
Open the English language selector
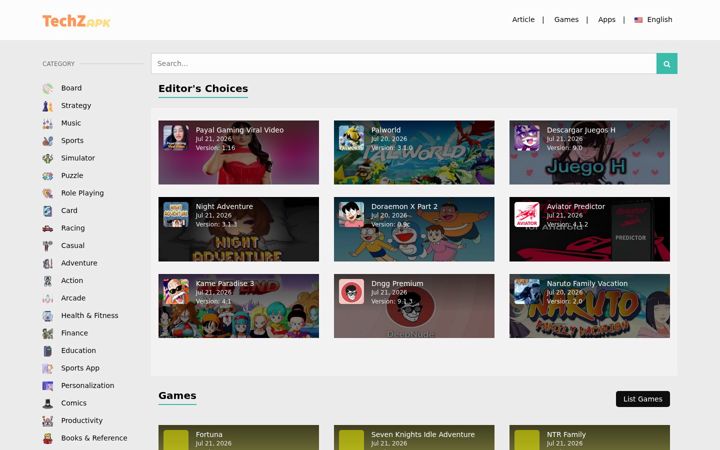click(653, 20)
